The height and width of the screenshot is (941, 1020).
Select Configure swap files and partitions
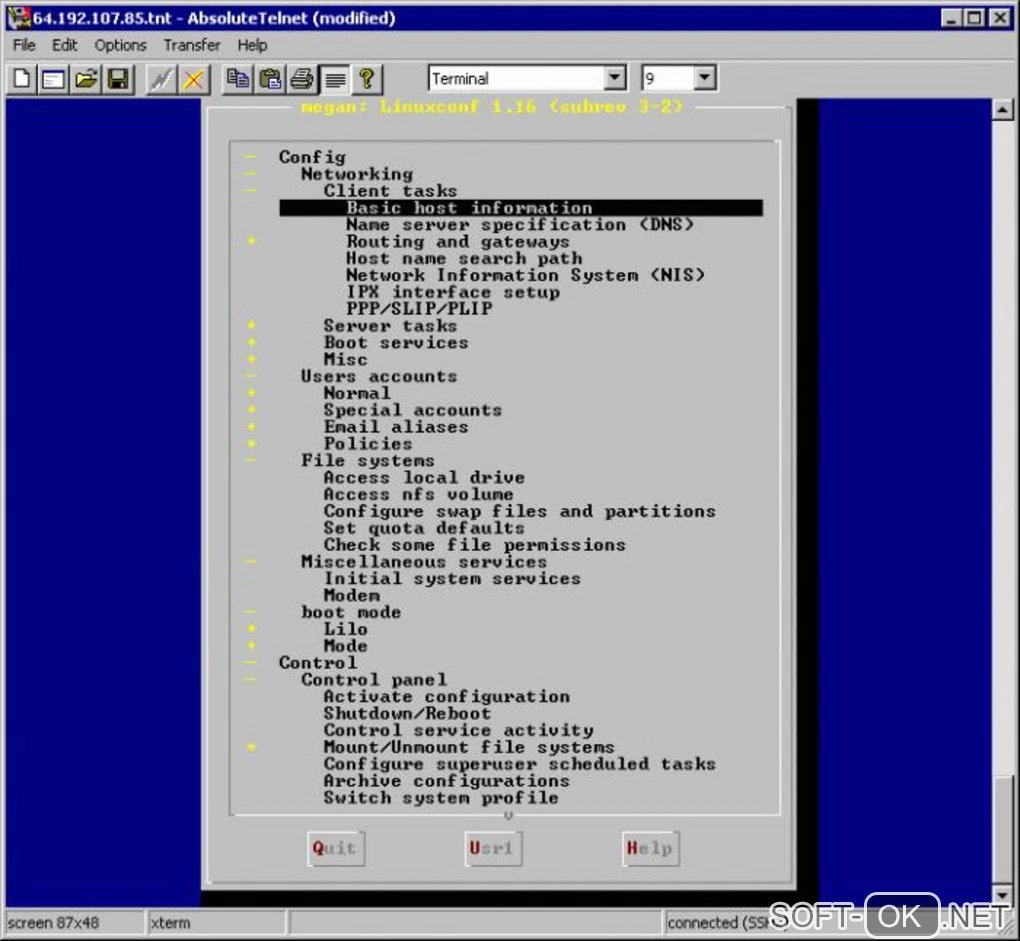(x=520, y=511)
